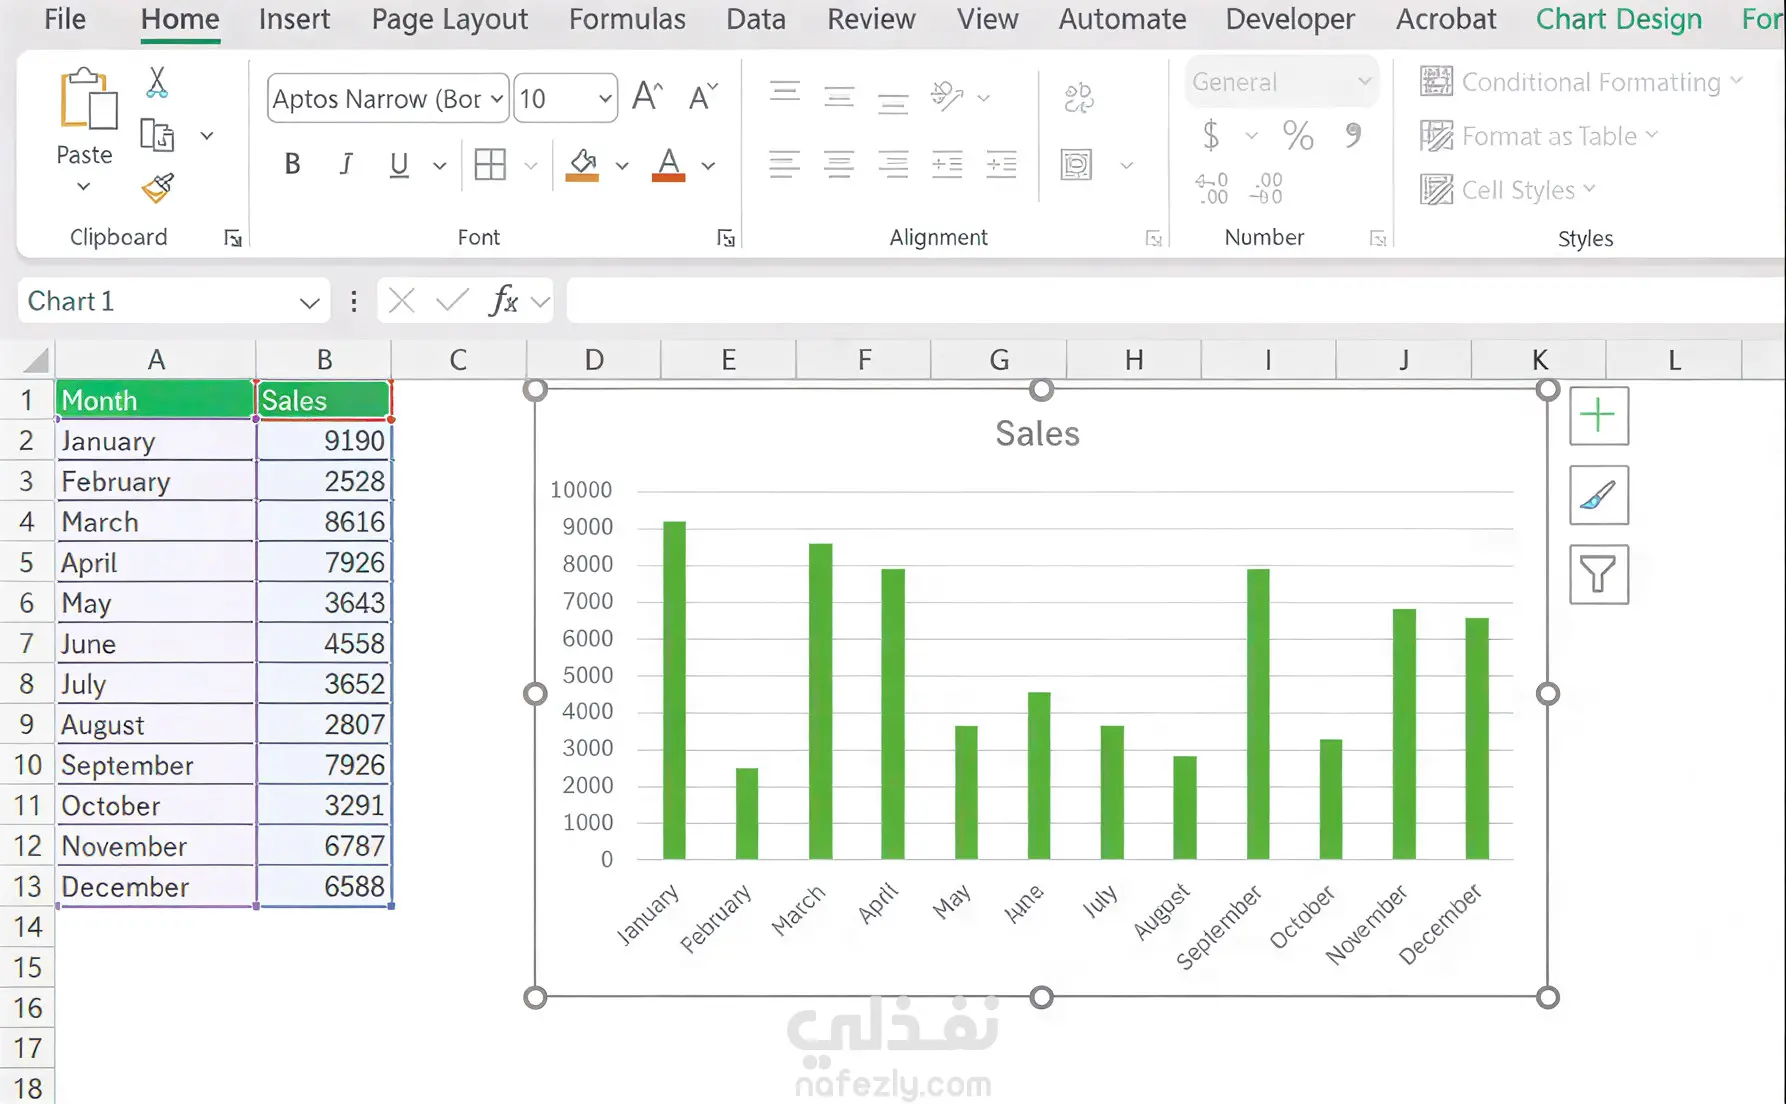Screen dimensions: 1786x1104
Task: Toggle Underline formatting
Action: [x=399, y=164]
